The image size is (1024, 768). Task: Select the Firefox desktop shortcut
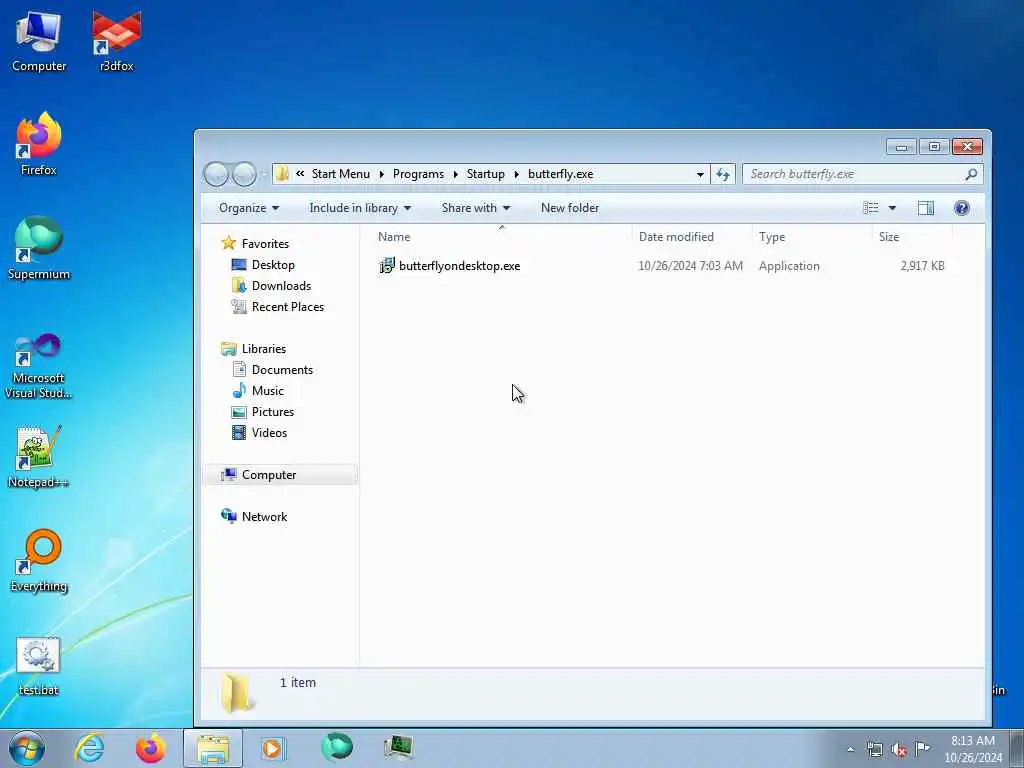click(39, 144)
